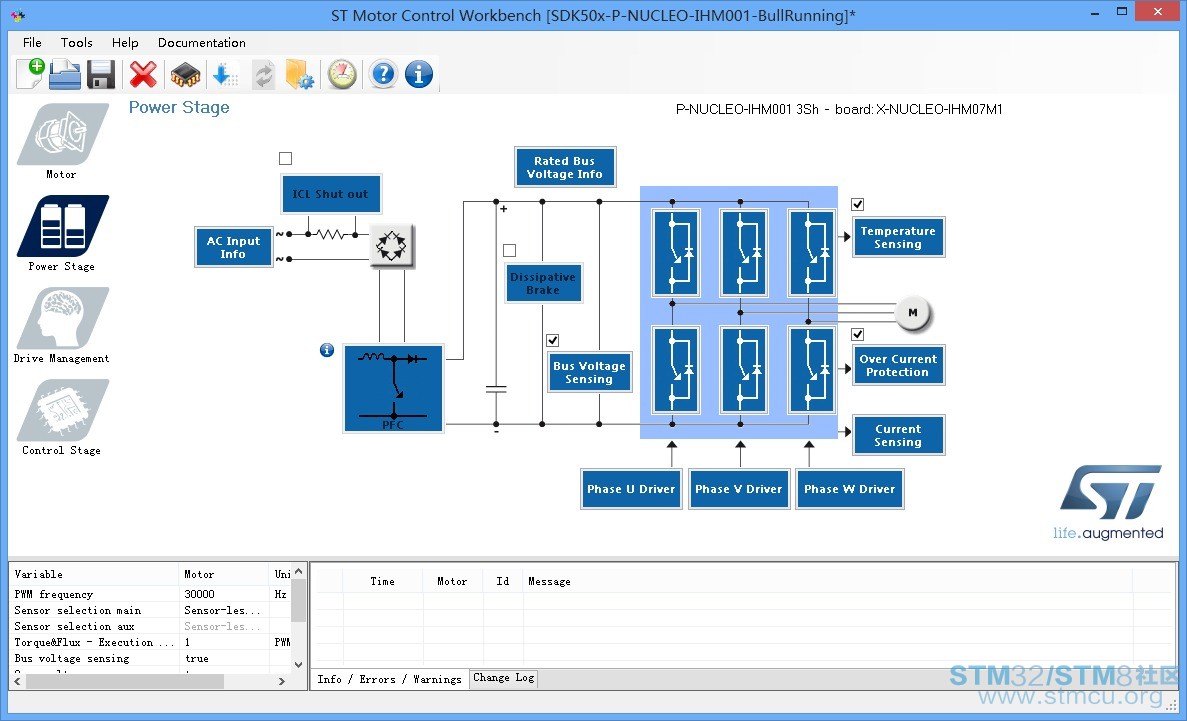This screenshot has height=721, width=1187.
Task: Select the top-right high-side switch block
Action: [x=812, y=253]
